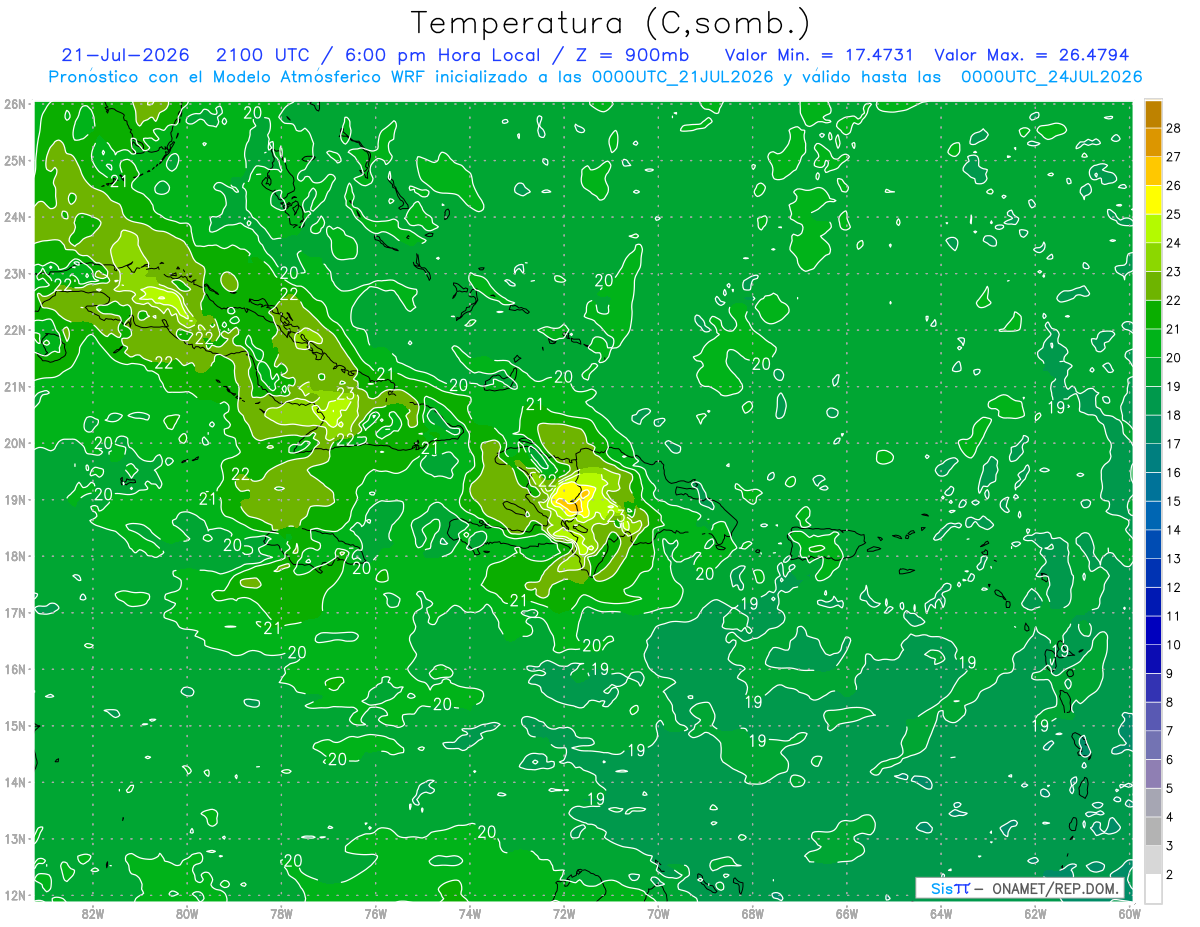Pick the dark orange swatch above label 28
The height and width of the screenshot is (927, 1200).
tap(1153, 114)
